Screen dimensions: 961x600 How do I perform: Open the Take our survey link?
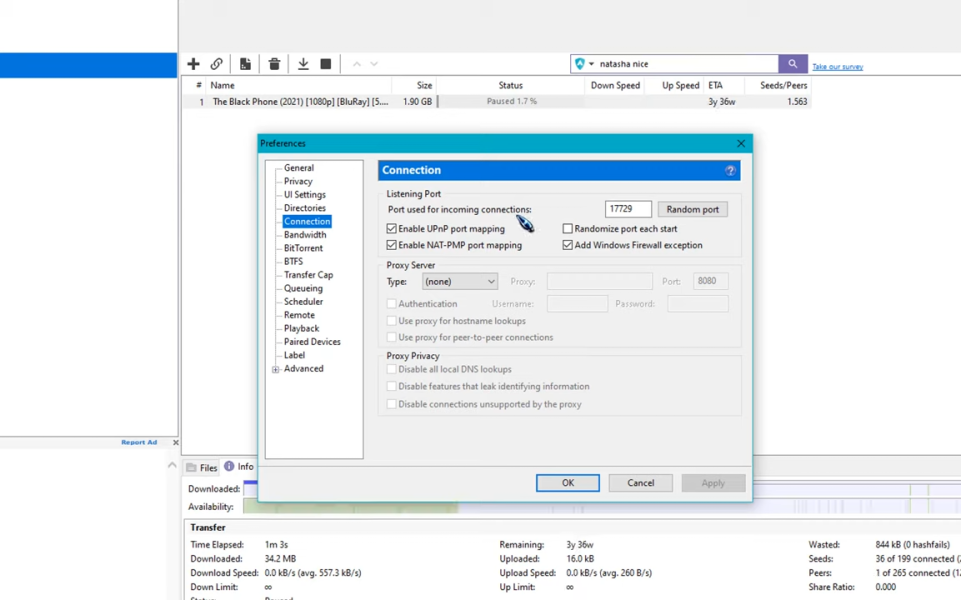pyautogui.click(x=837, y=67)
